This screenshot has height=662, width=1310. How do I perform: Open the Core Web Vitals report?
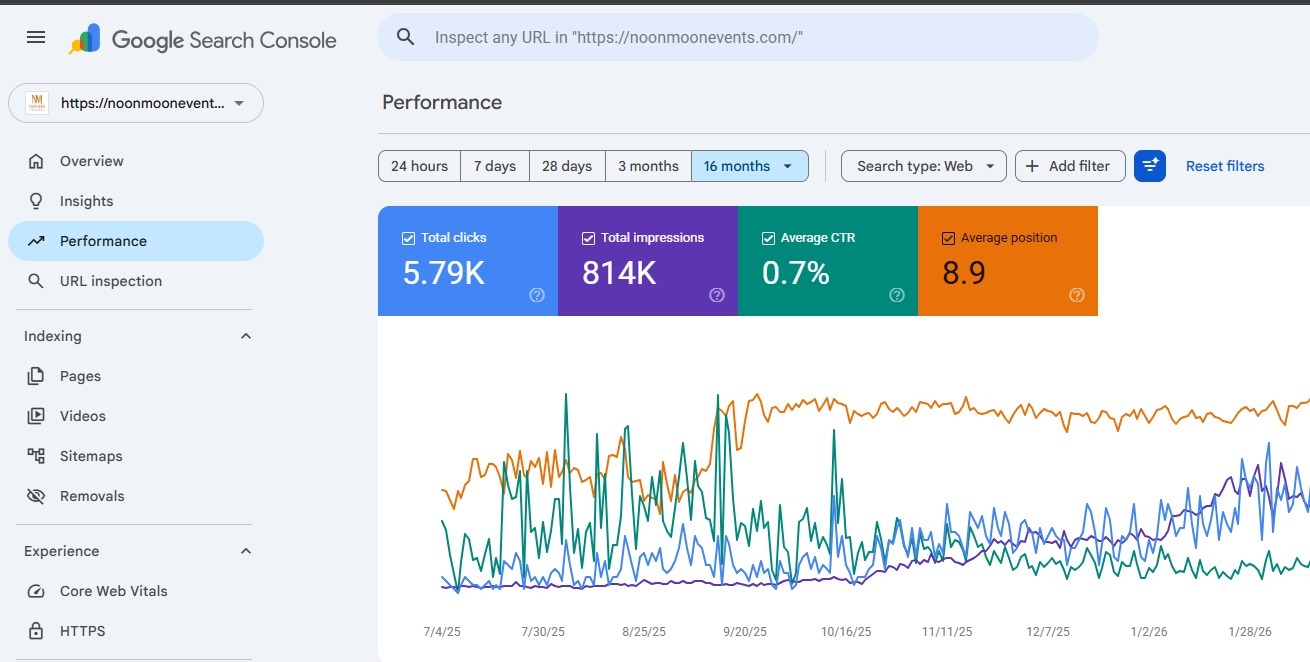(x=136, y=591)
